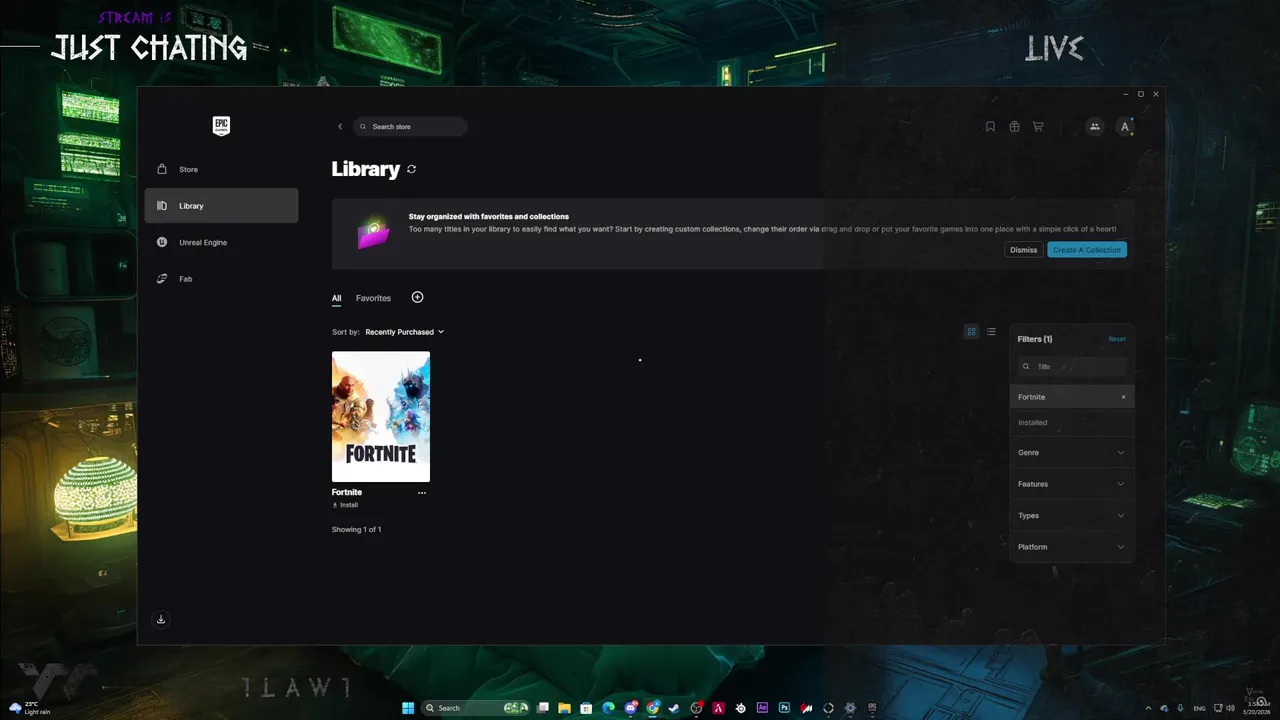Dismiss the collections banner
The image size is (1280, 720).
1024,250
